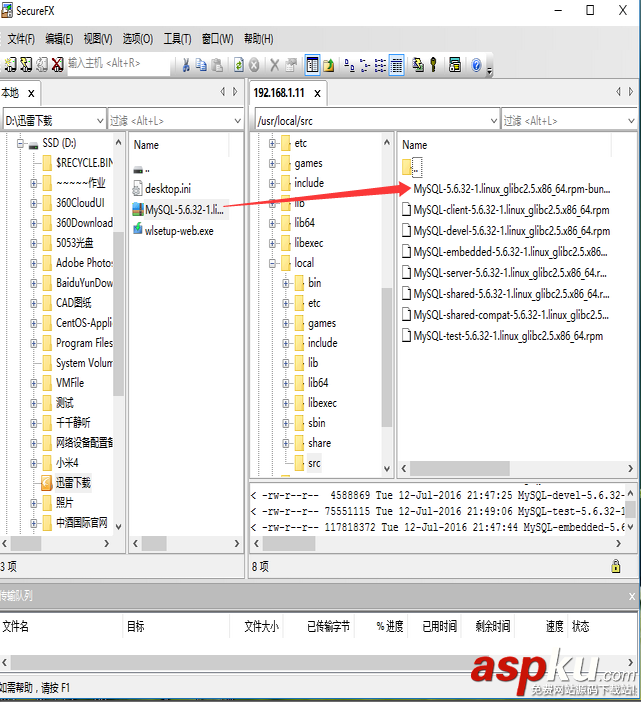Screen dimensions: 641x702
Task: Click the remote Name column header
Action: click(415, 145)
